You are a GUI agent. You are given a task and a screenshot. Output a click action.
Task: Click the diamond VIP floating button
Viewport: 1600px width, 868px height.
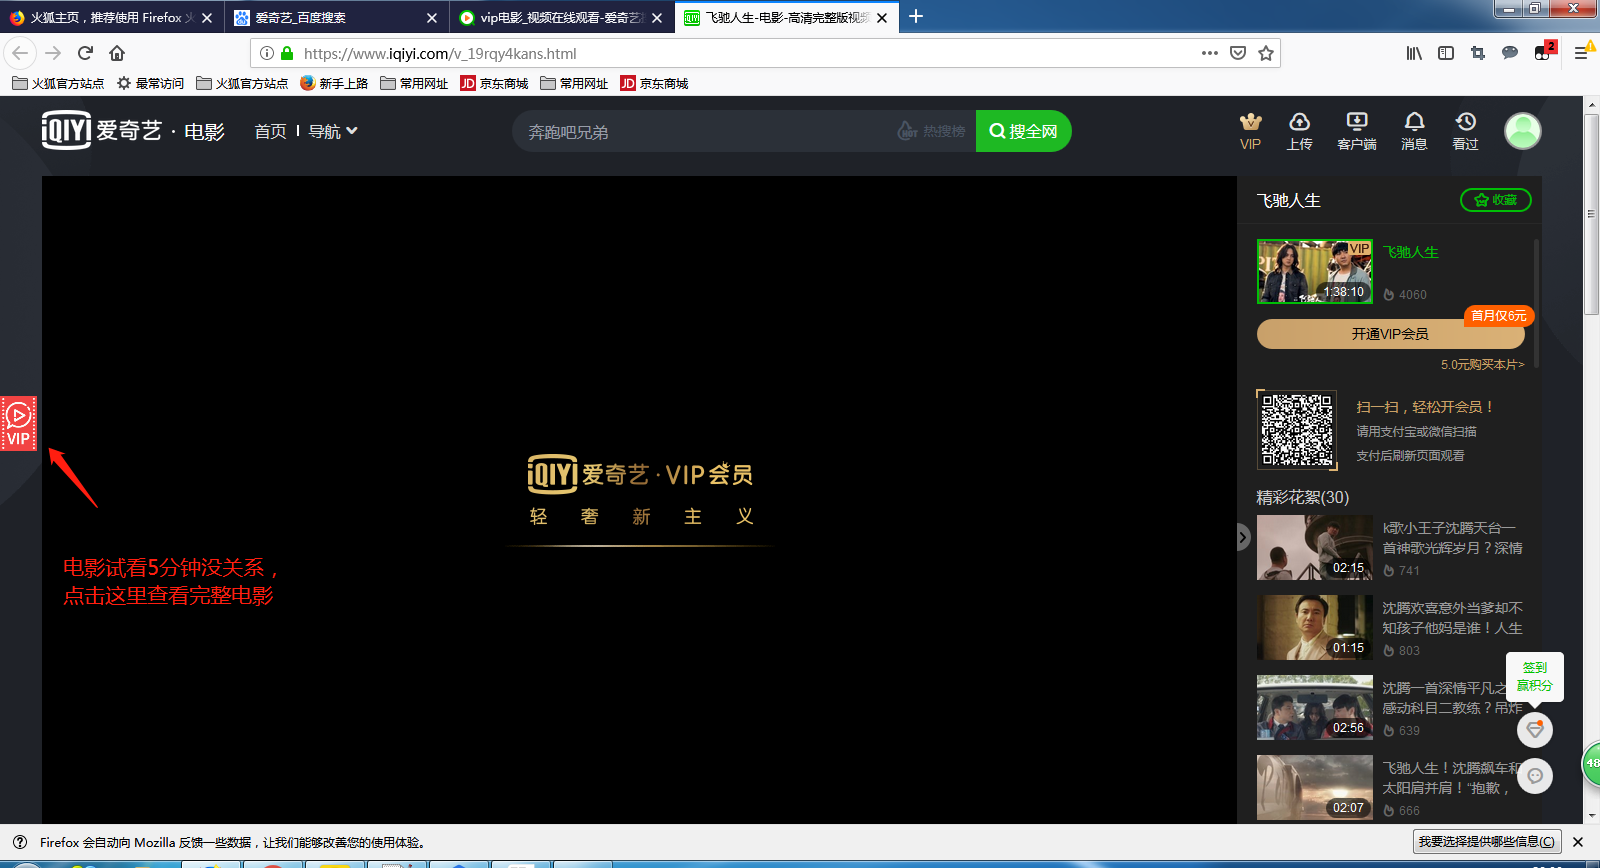pyautogui.click(x=1535, y=729)
